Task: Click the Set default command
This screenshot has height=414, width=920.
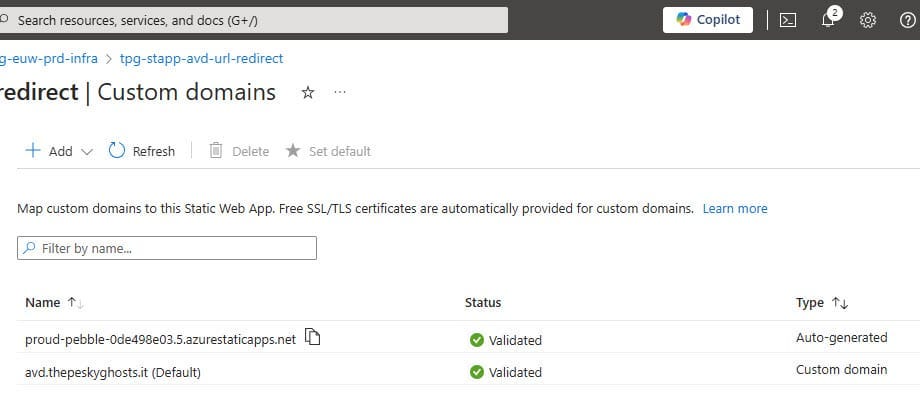Action: coord(328,151)
